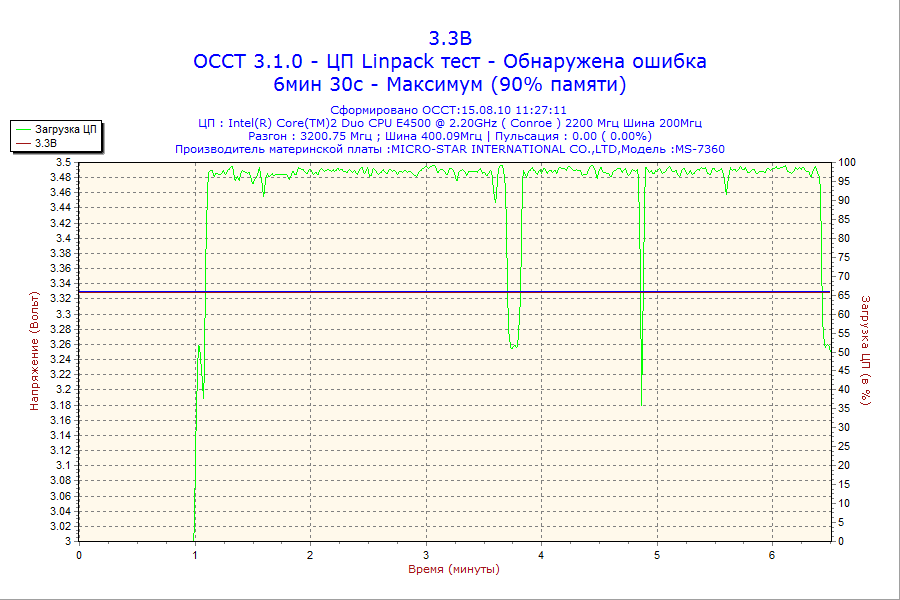The width and height of the screenshot is (900, 600).
Task: Click the "Напряжение (Вольт)" left axis label
Action: [x=34, y=351]
